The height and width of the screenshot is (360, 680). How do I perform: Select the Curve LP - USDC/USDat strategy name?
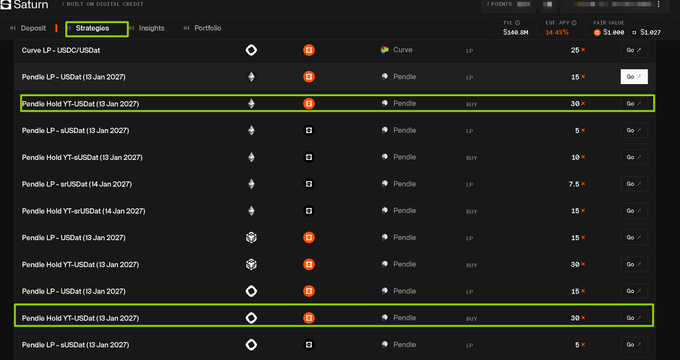[x=61, y=50]
